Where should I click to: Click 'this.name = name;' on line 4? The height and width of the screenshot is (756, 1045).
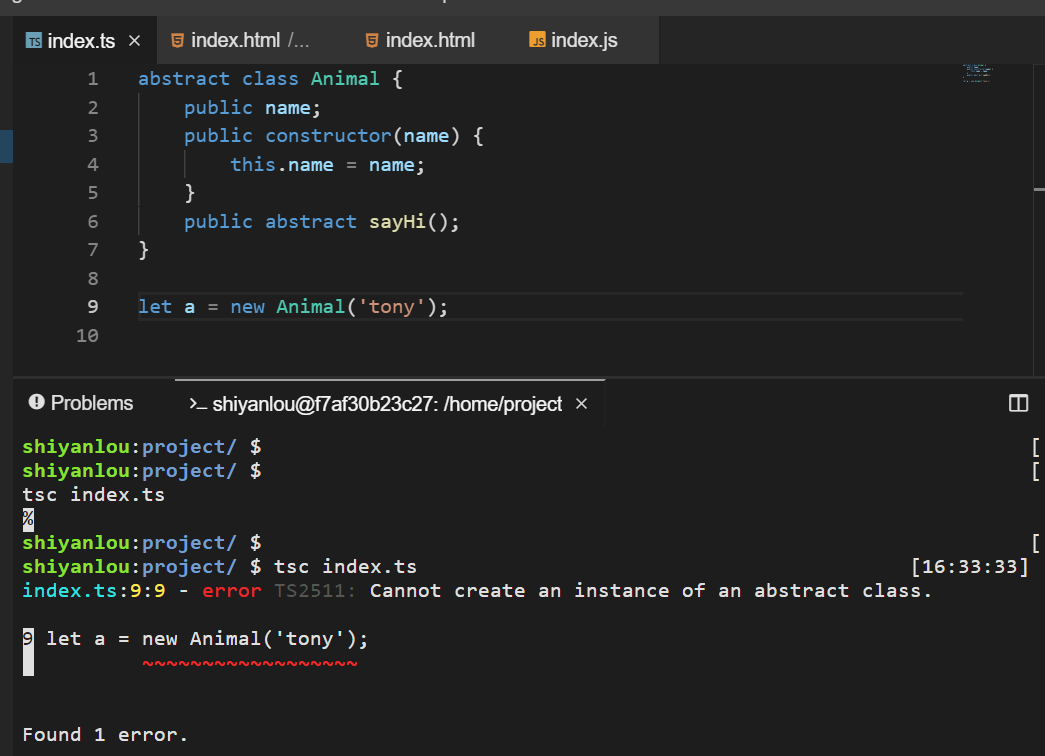327,165
